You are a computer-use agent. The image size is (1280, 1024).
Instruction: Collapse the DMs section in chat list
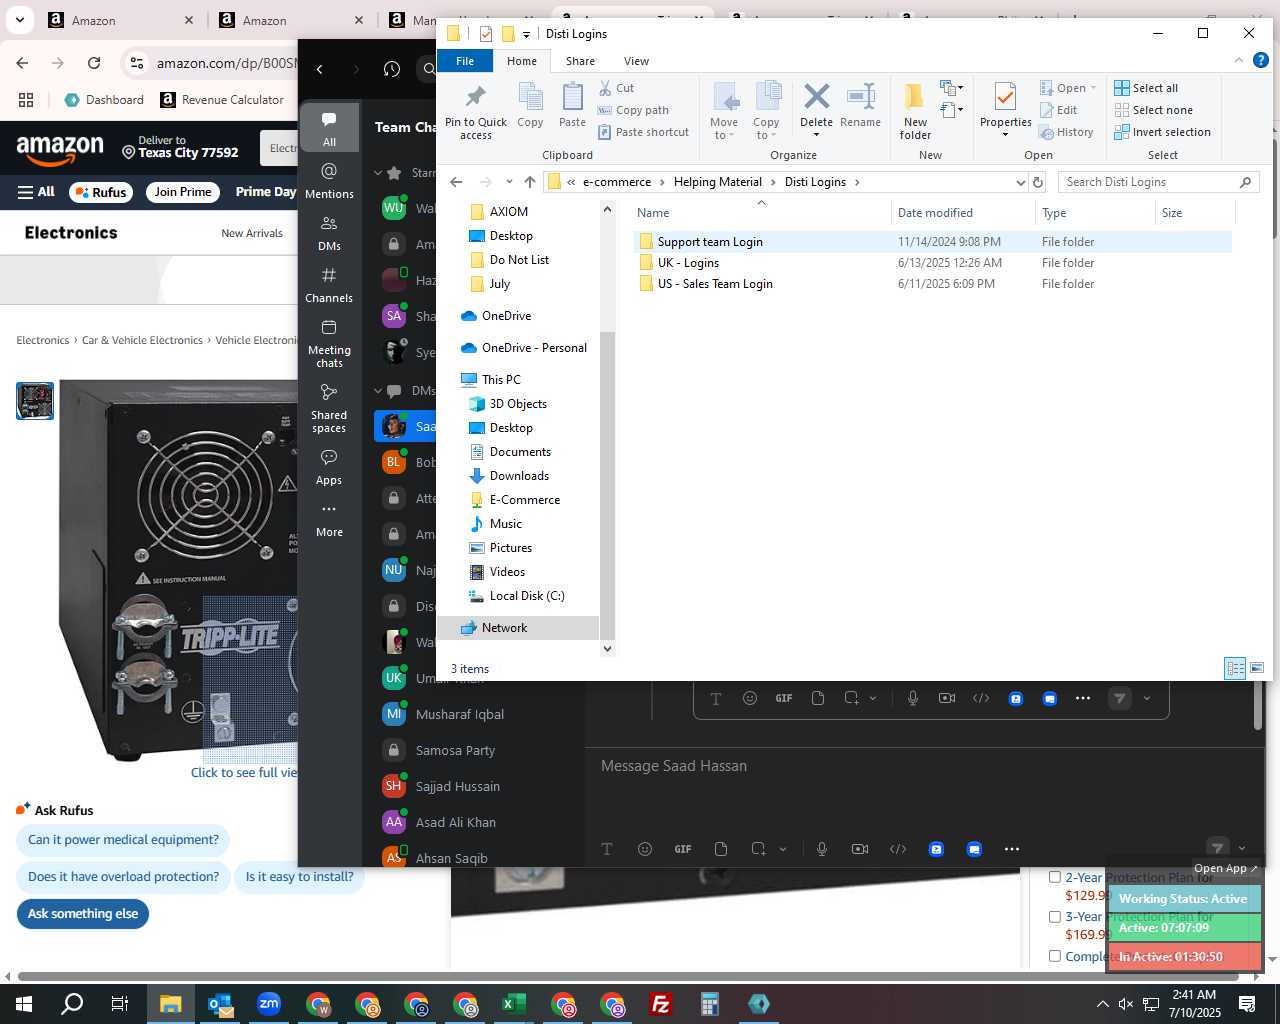tap(378, 390)
